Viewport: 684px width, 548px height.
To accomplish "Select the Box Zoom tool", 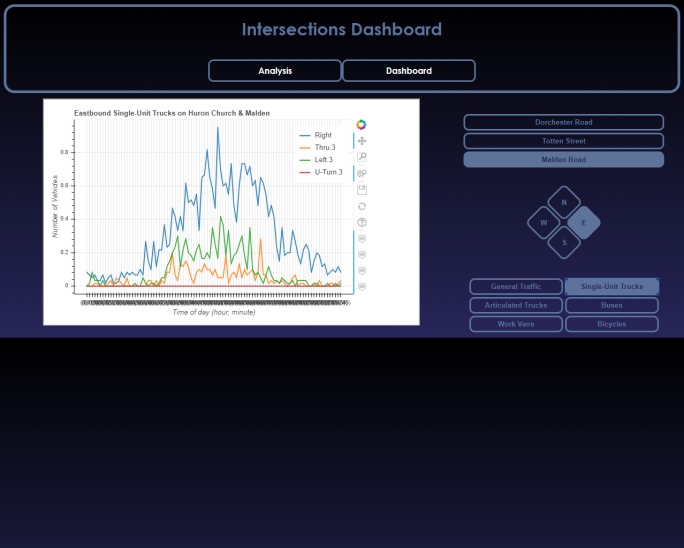I will click(x=362, y=157).
